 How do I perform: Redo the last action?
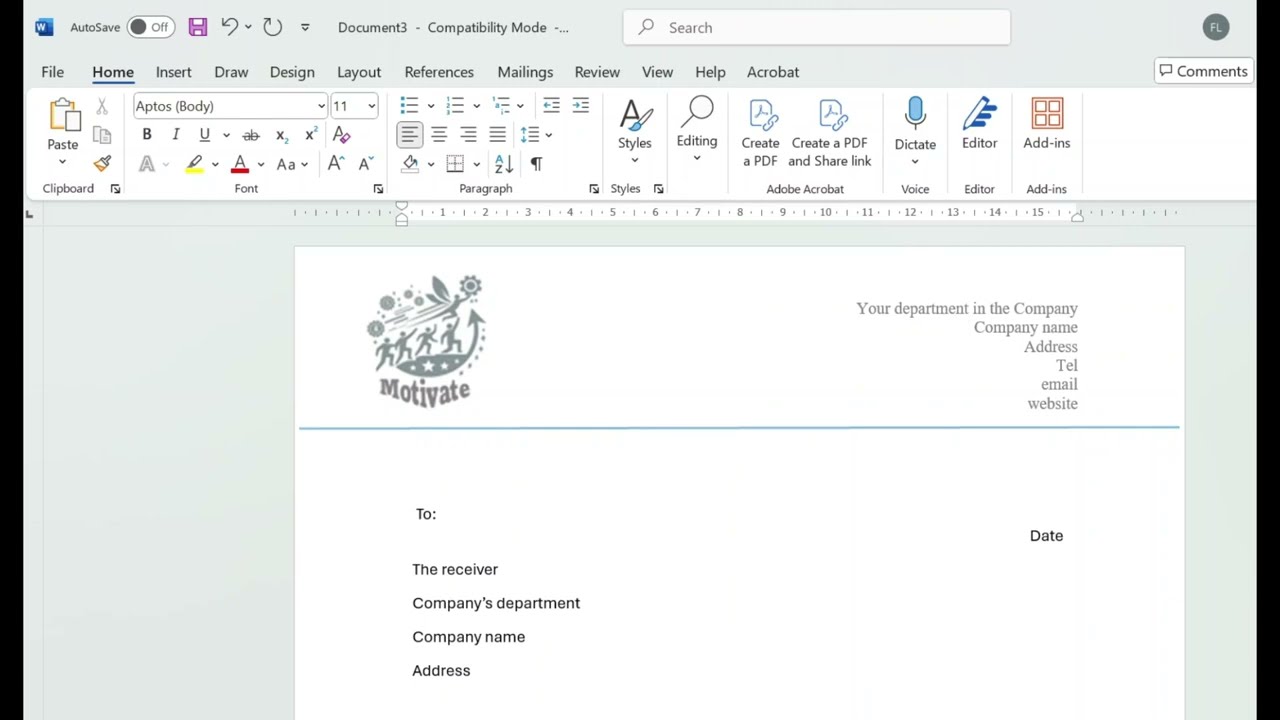click(x=272, y=27)
